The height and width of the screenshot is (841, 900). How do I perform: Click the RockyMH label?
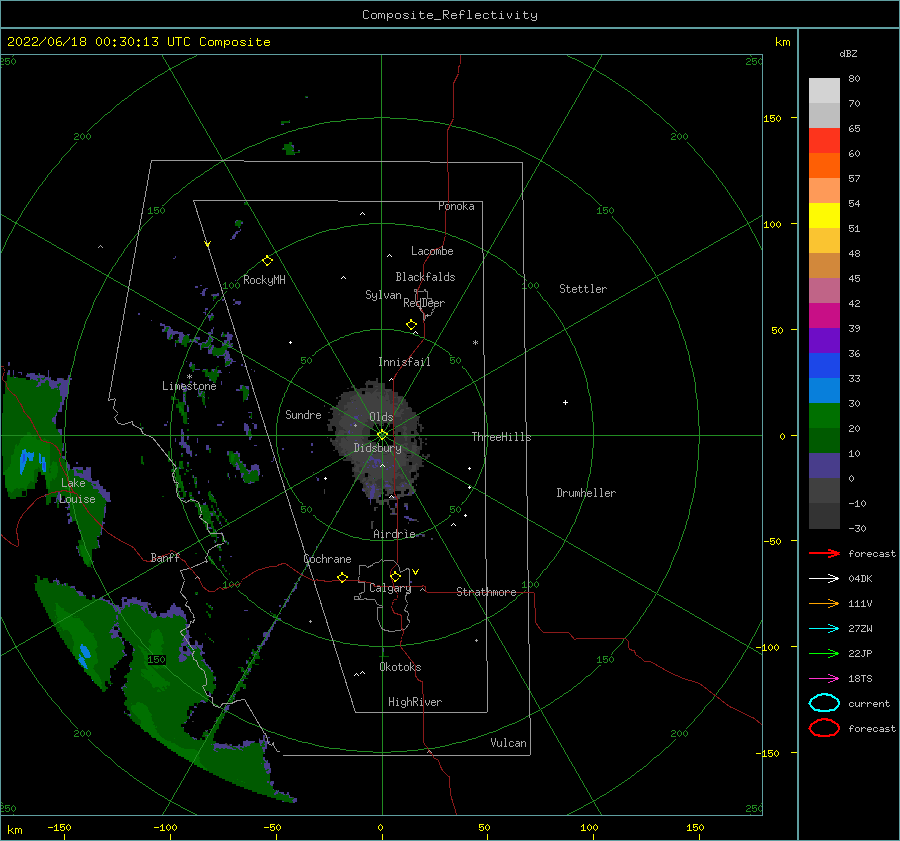[264, 280]
